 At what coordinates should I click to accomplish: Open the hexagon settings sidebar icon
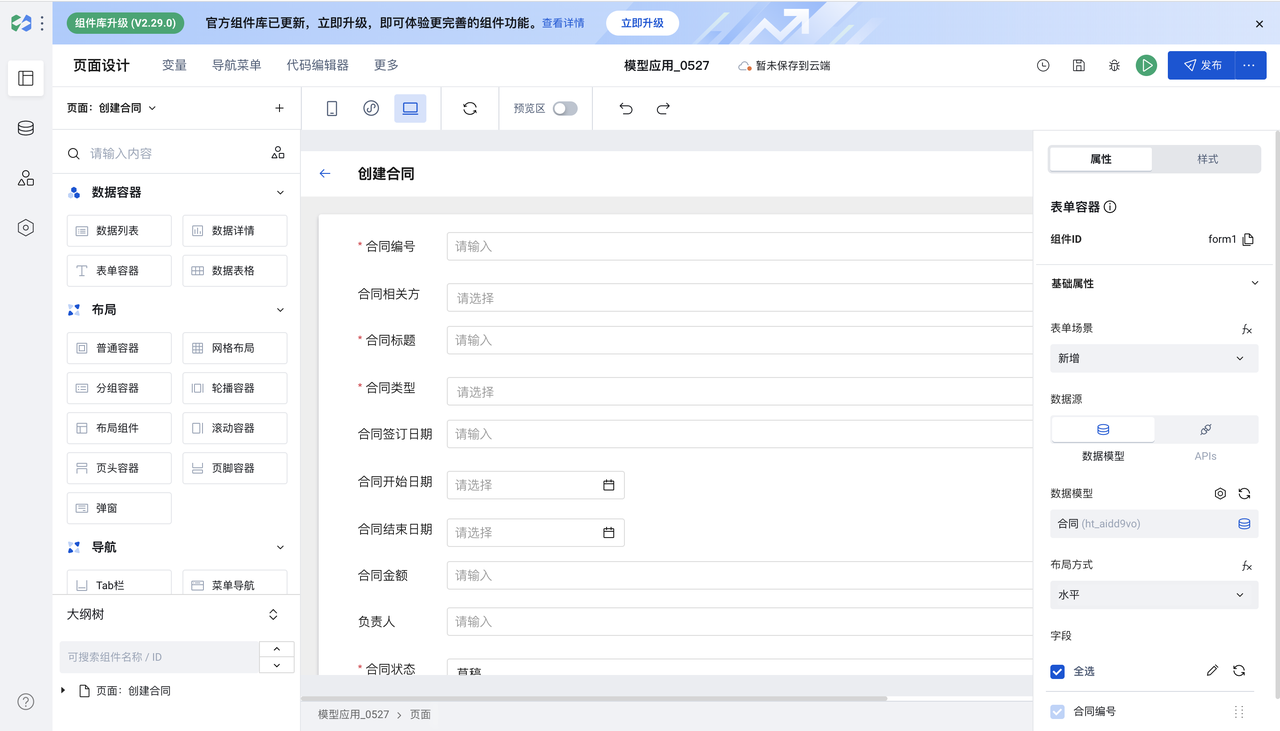[26, 228]
